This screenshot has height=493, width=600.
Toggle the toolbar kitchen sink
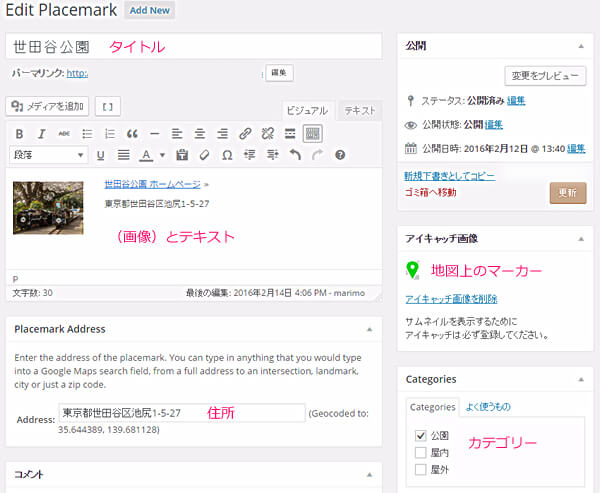point(313,134)
